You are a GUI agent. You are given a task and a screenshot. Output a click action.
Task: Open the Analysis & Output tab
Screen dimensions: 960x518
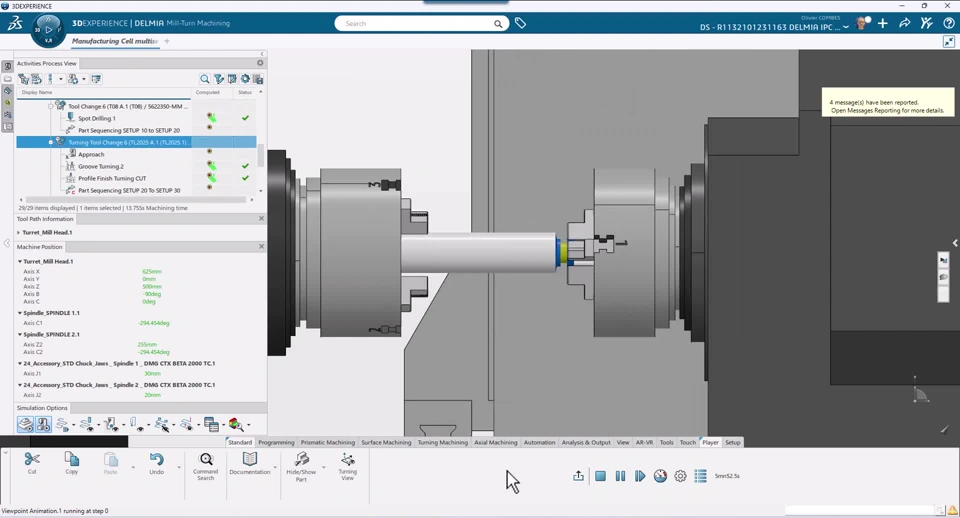click(585, 442)
